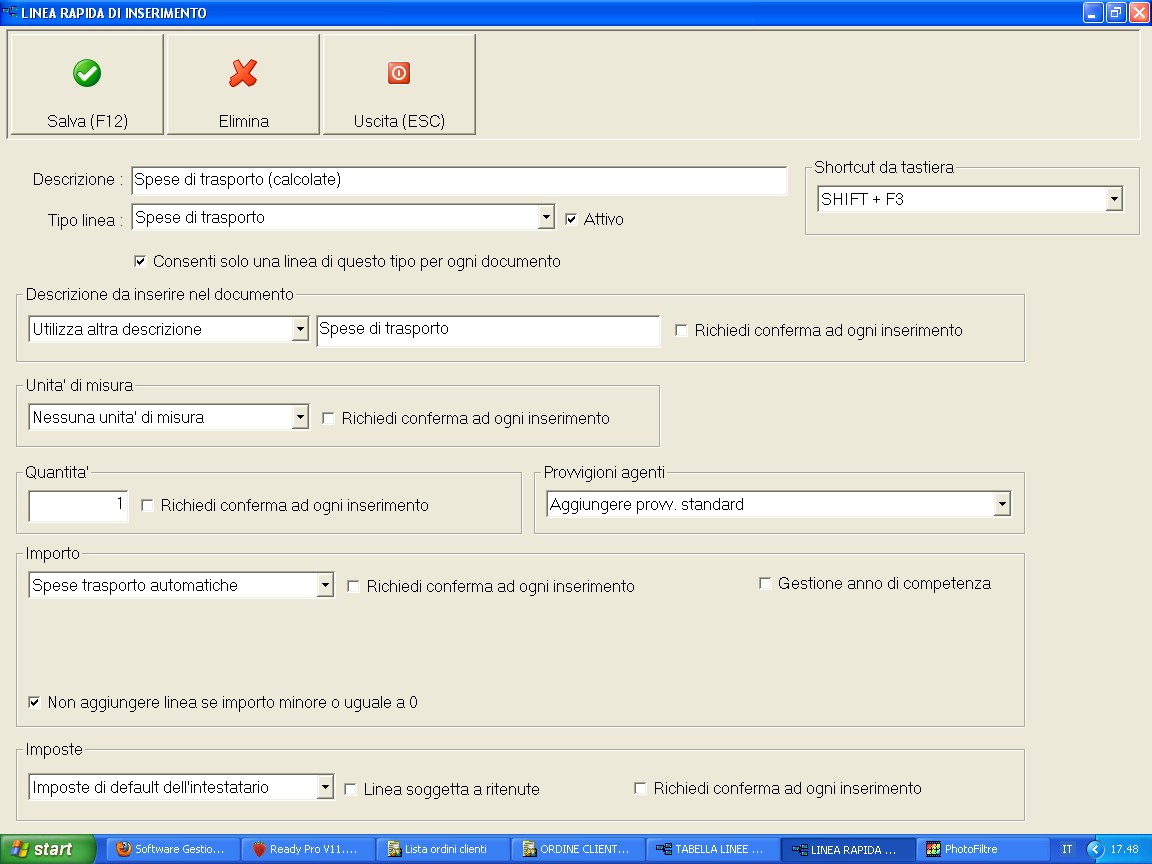Switch to TABELLA LINEE taskbar item
The image size is (1152, 864).
[x=714, y=849]
